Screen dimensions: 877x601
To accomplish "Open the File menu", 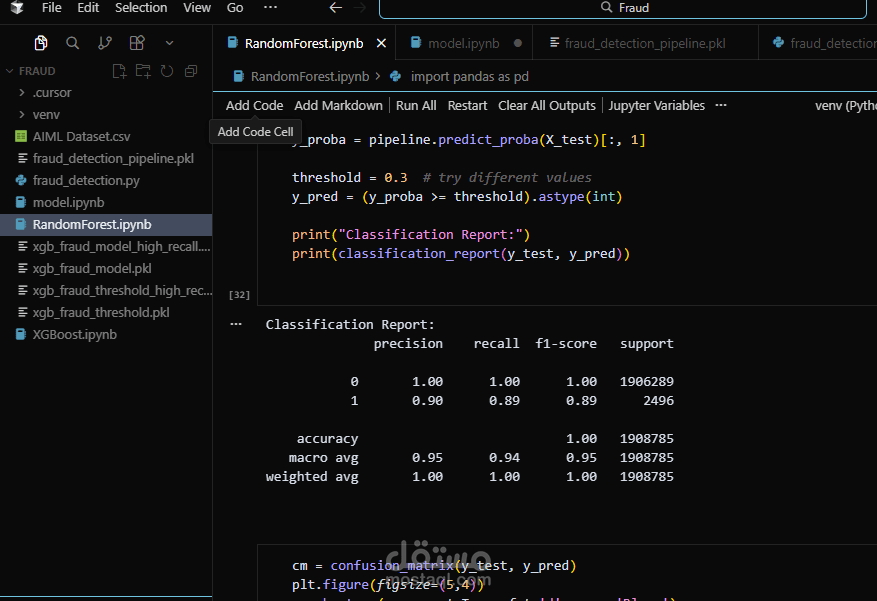I will point(51,8).
